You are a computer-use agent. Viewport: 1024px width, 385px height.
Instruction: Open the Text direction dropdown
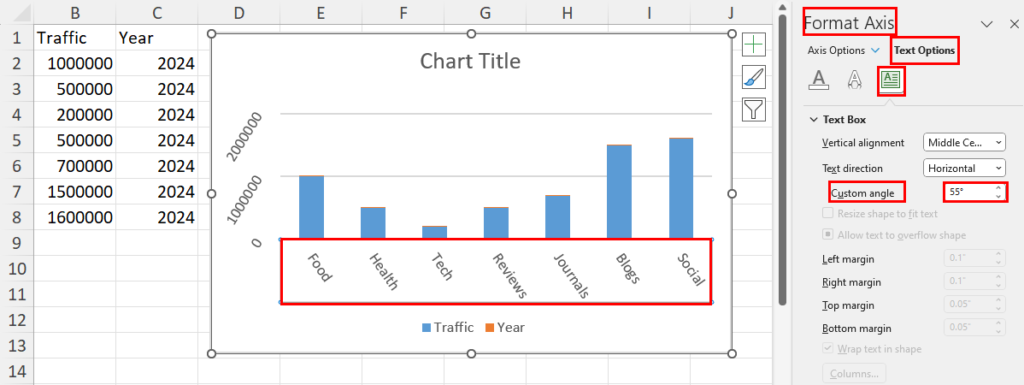[965, 168]
